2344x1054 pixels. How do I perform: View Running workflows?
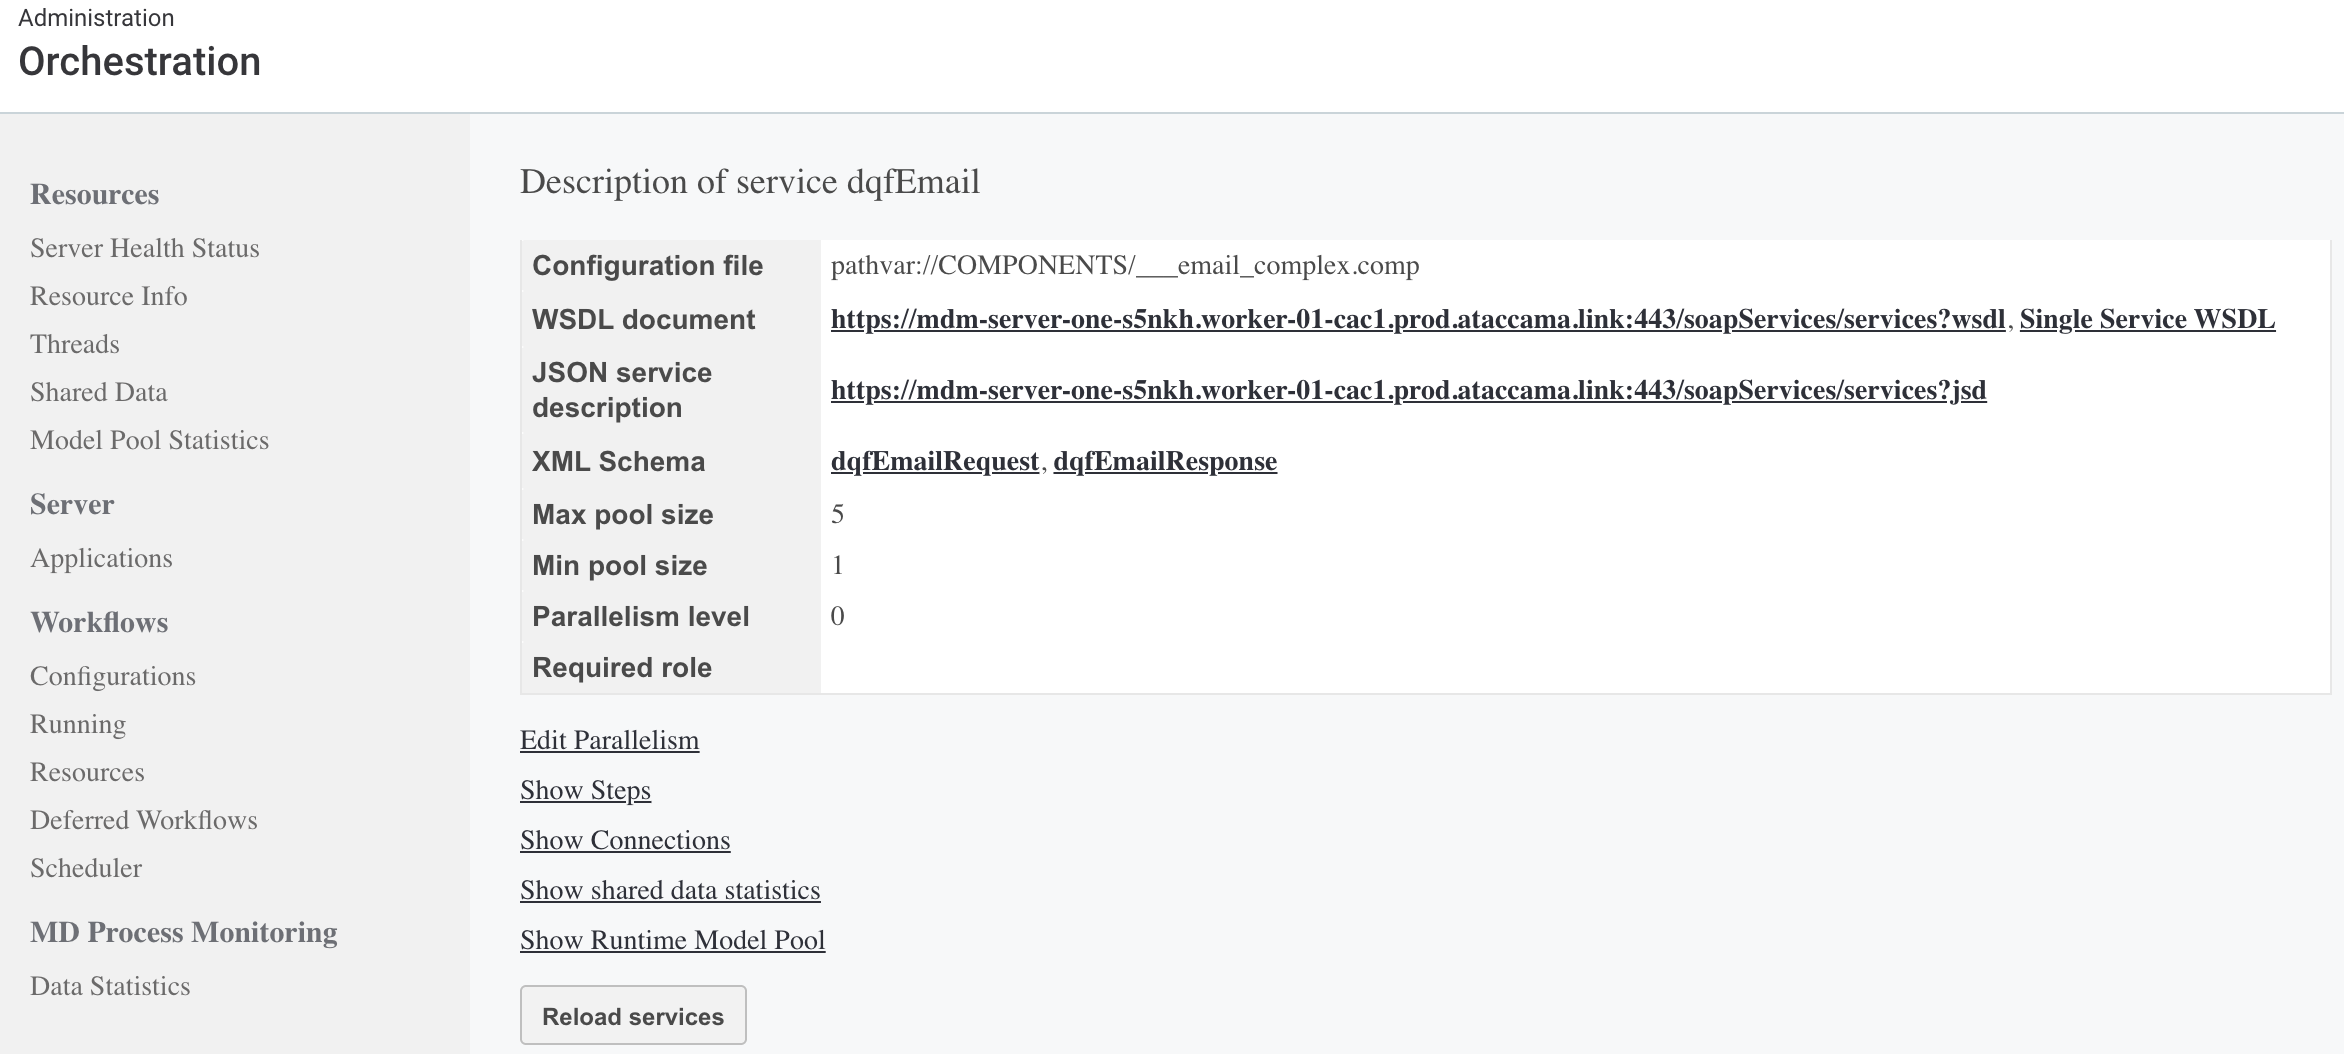[x=78, y=724]
